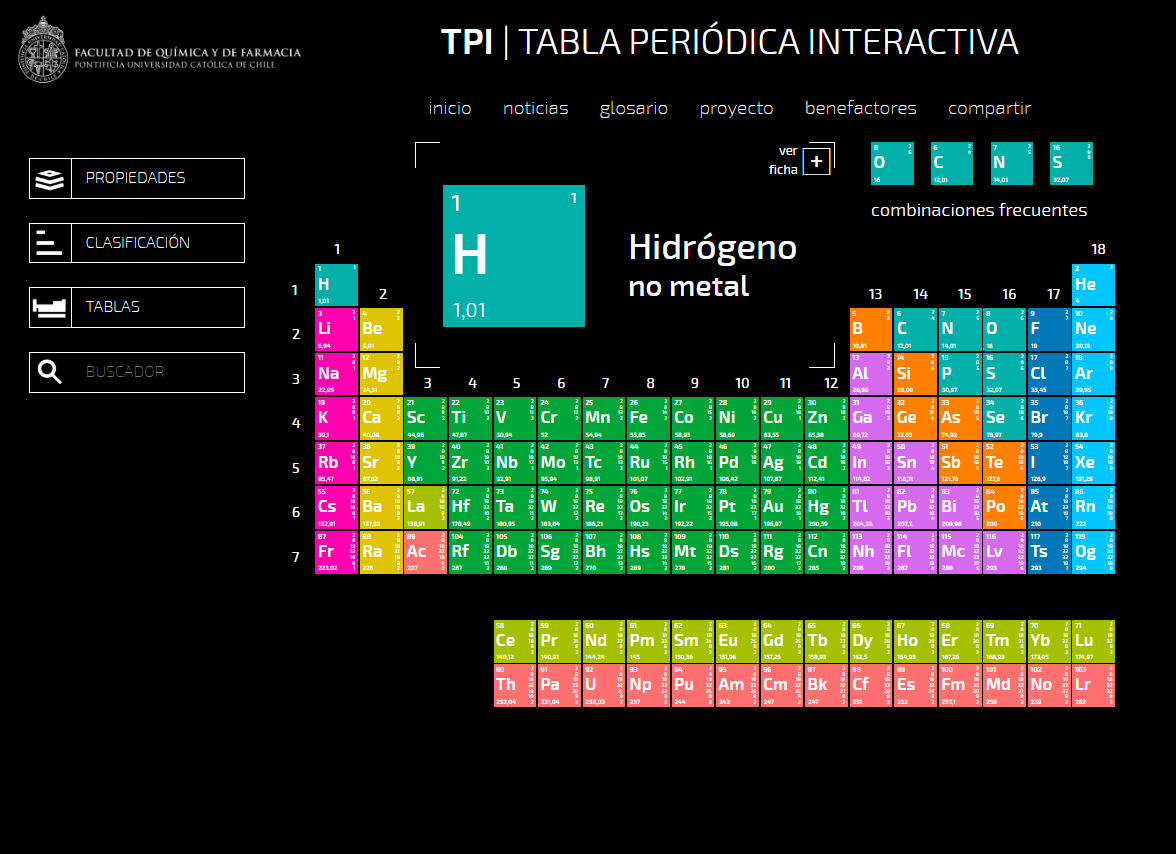Click the Buscador magnifying glass icon
This screenshot has width=1176, height=854.
pos(50,372)
